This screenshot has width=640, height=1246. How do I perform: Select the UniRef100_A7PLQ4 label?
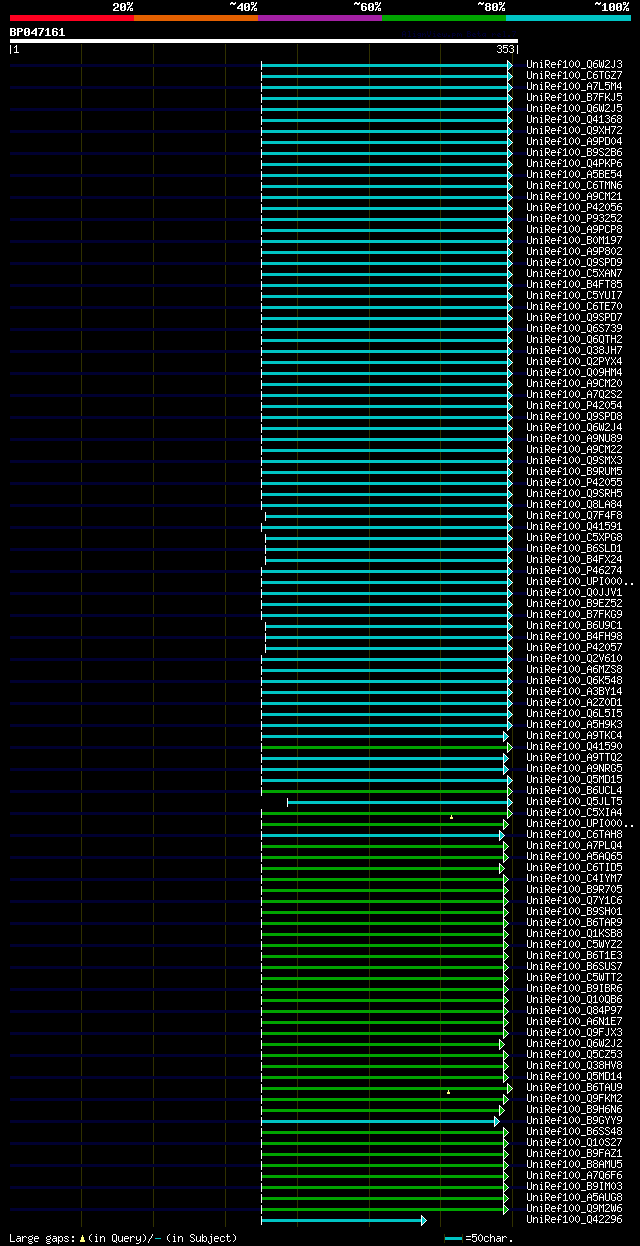point(574,845)
